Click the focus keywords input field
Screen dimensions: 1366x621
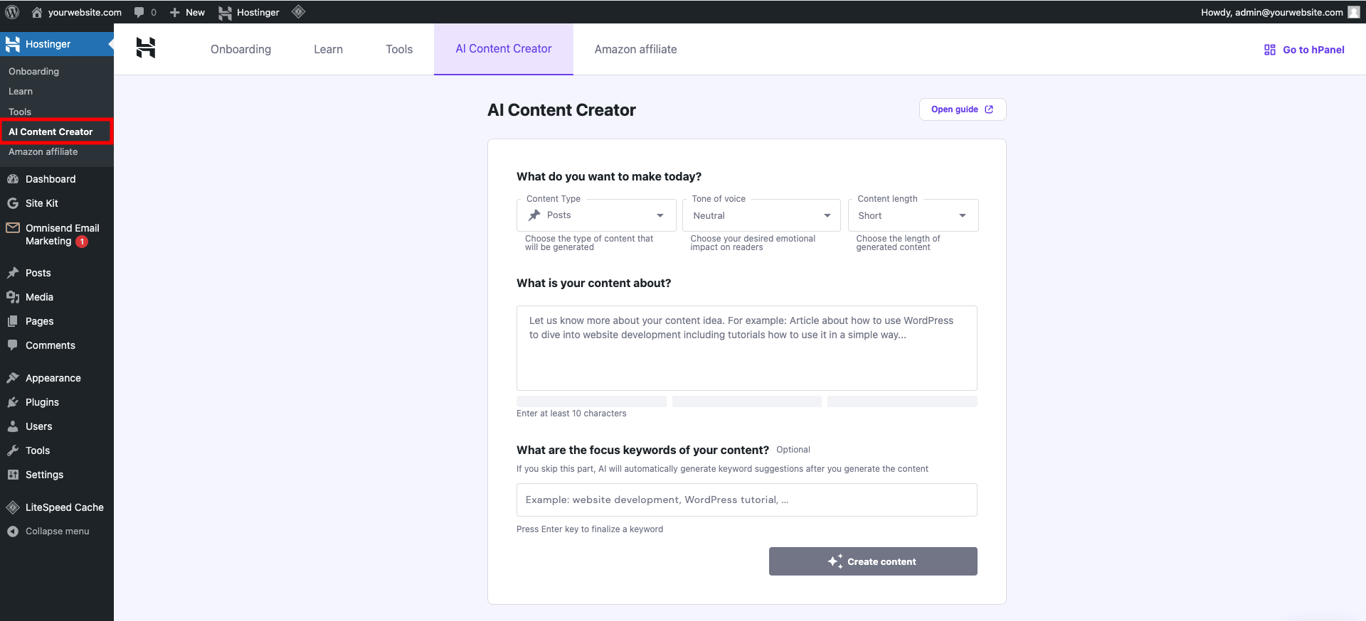pyautogui.click(x=746, y=500)
